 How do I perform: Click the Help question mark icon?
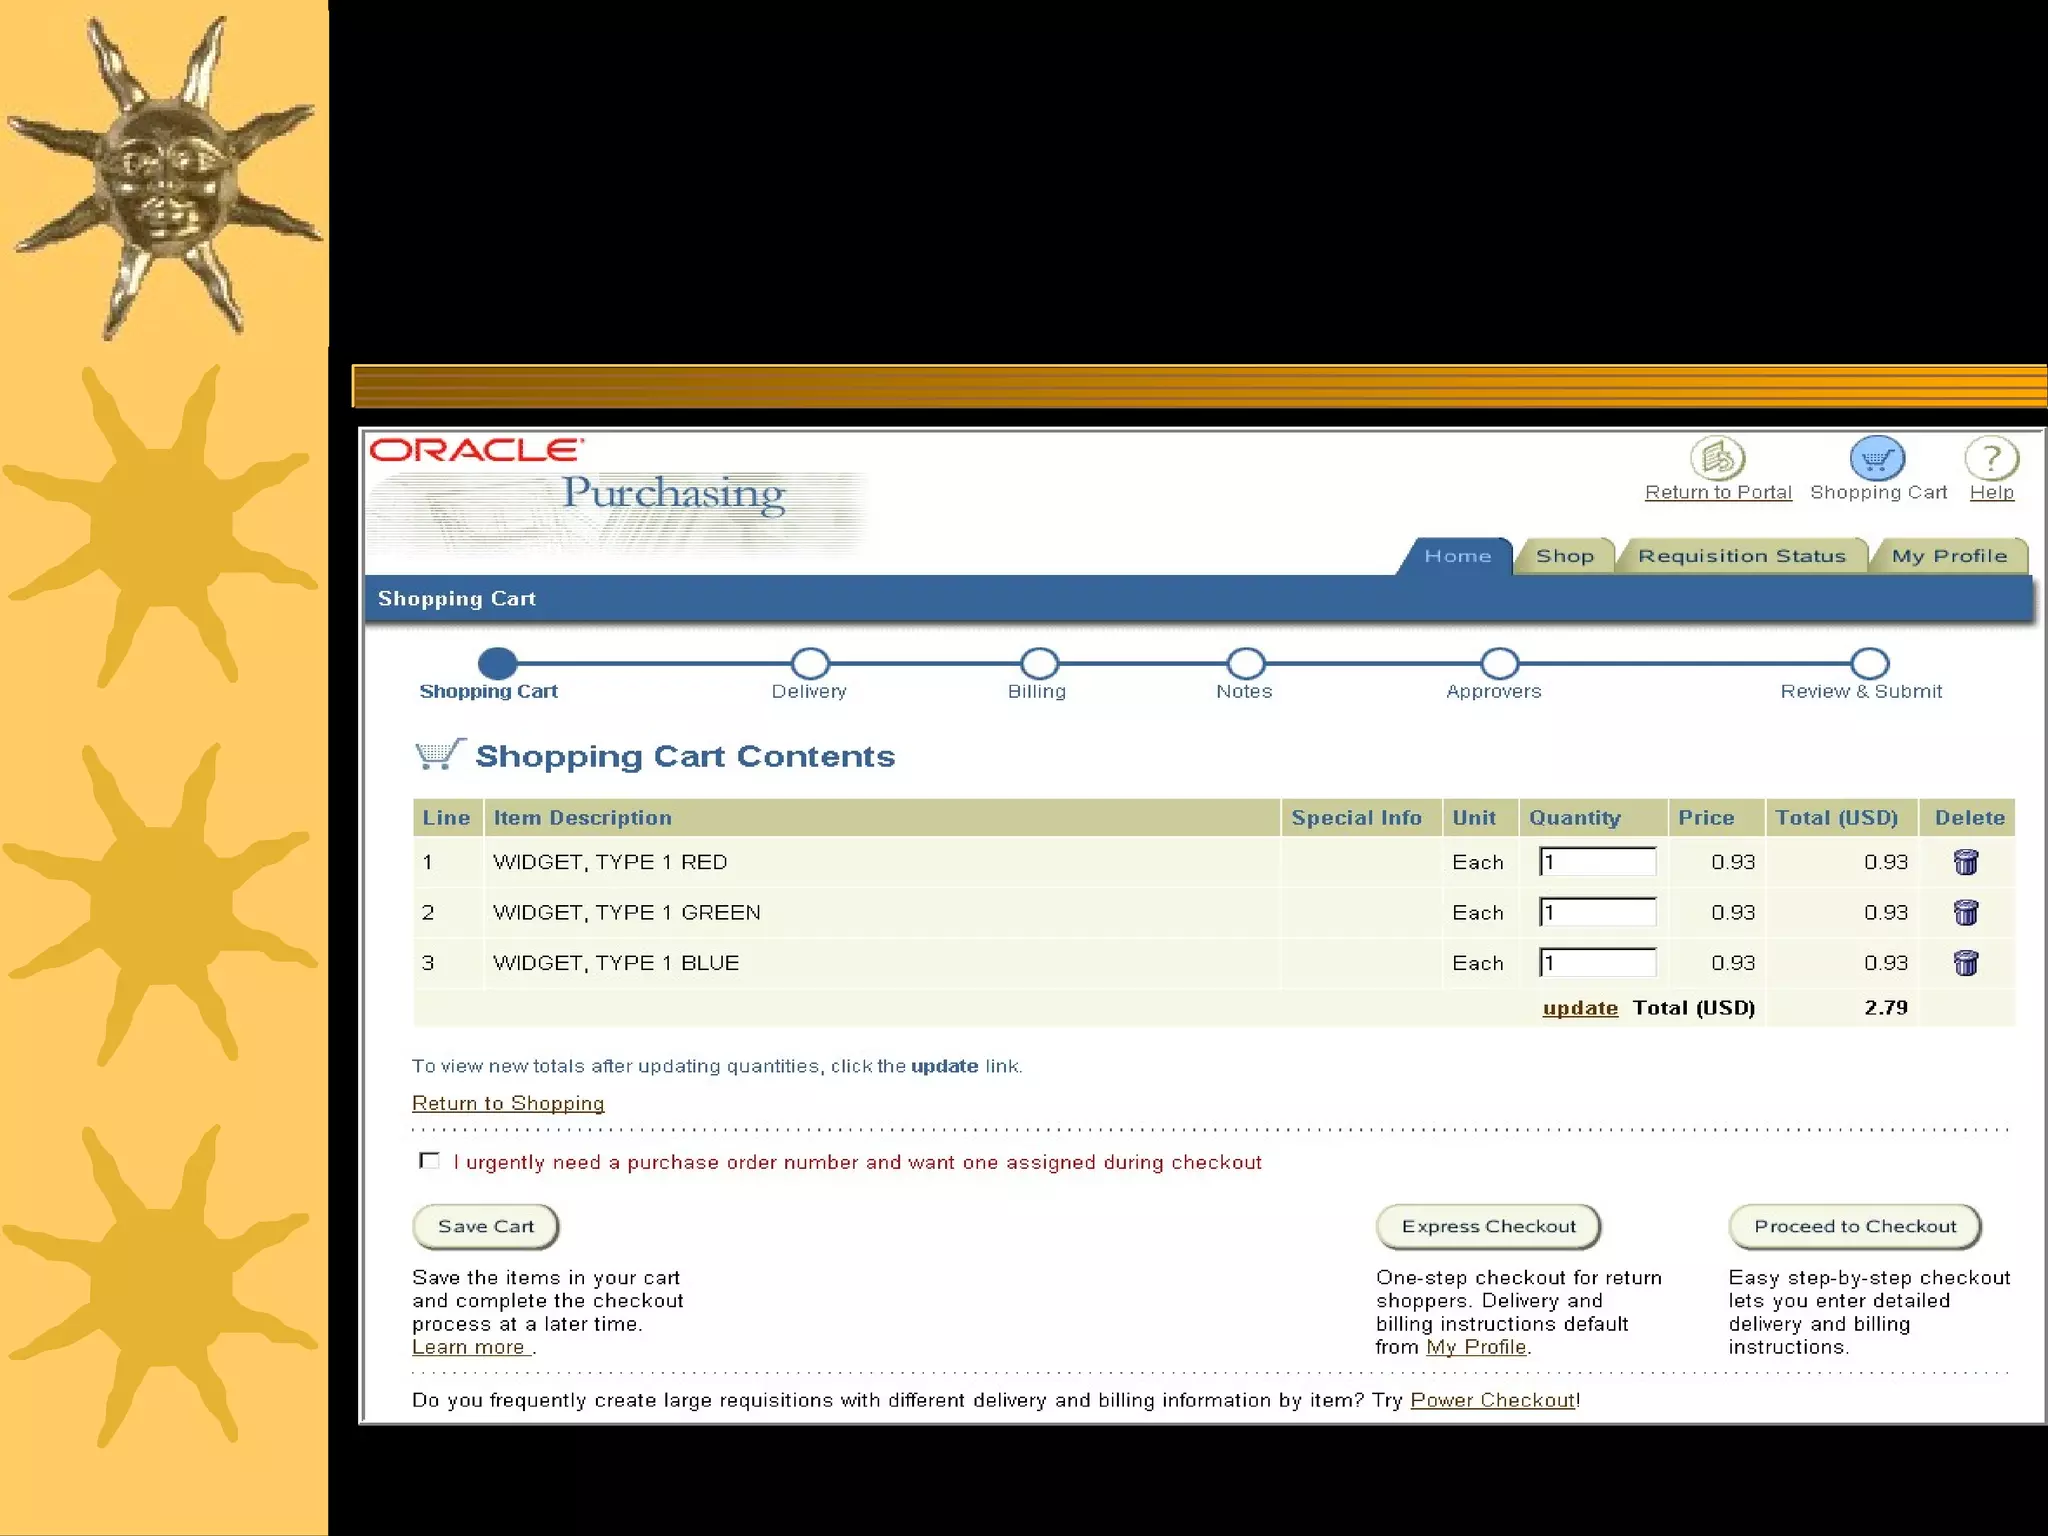1991,459
